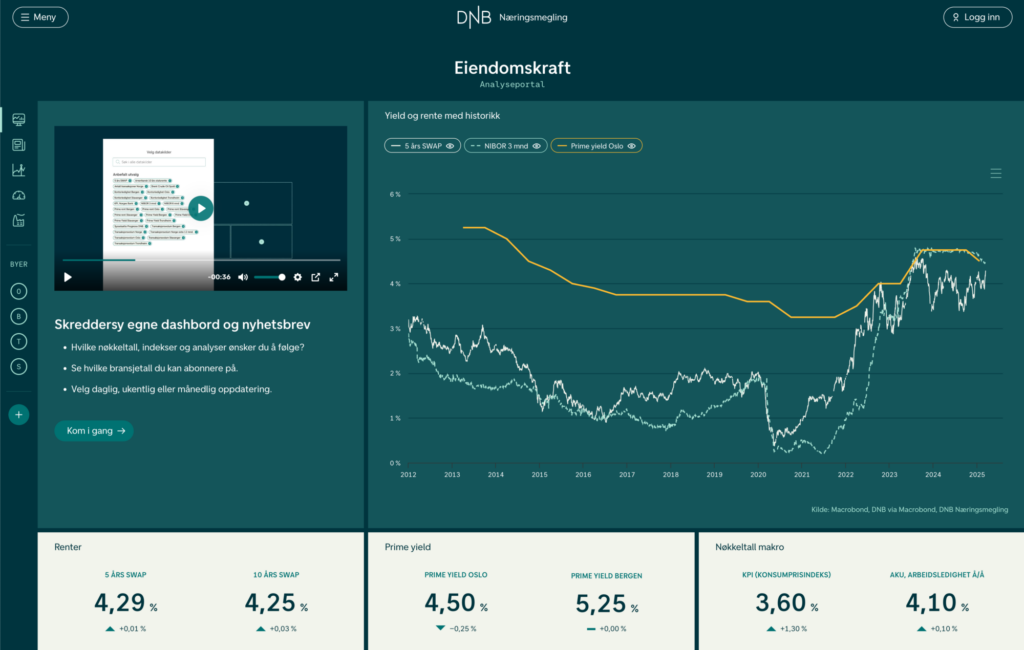This screenshot has width=1024, height=650.
Task: Play the video using the center play button
Action: (201, 208)
